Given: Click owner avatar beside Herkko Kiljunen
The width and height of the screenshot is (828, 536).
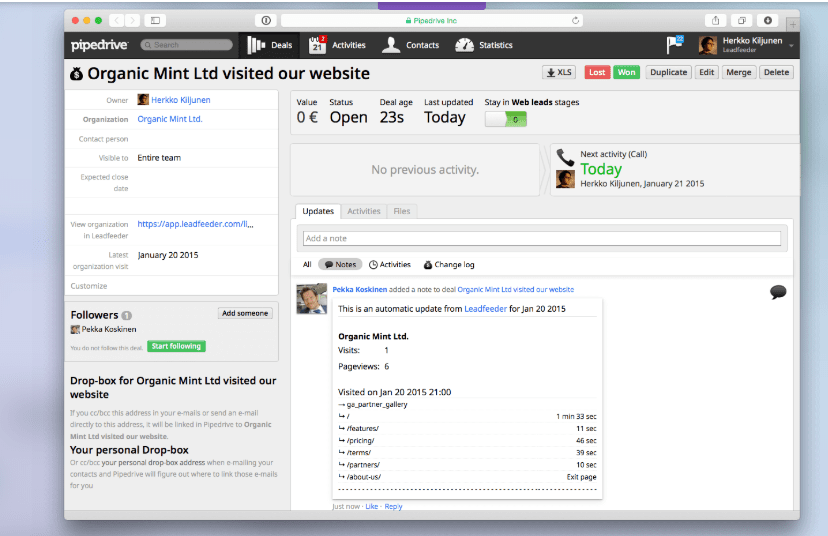Looking at the screenshot, I should [143, 99].
